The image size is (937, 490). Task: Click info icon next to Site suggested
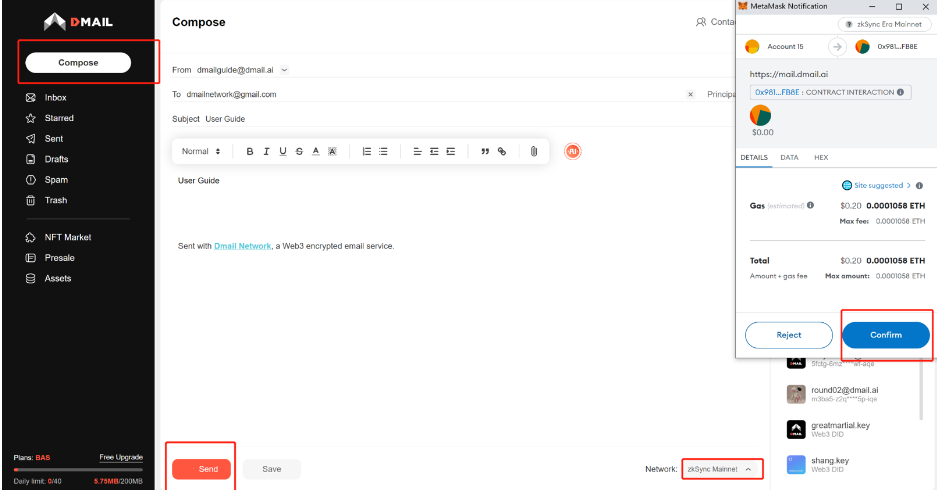tap(920, 186)
